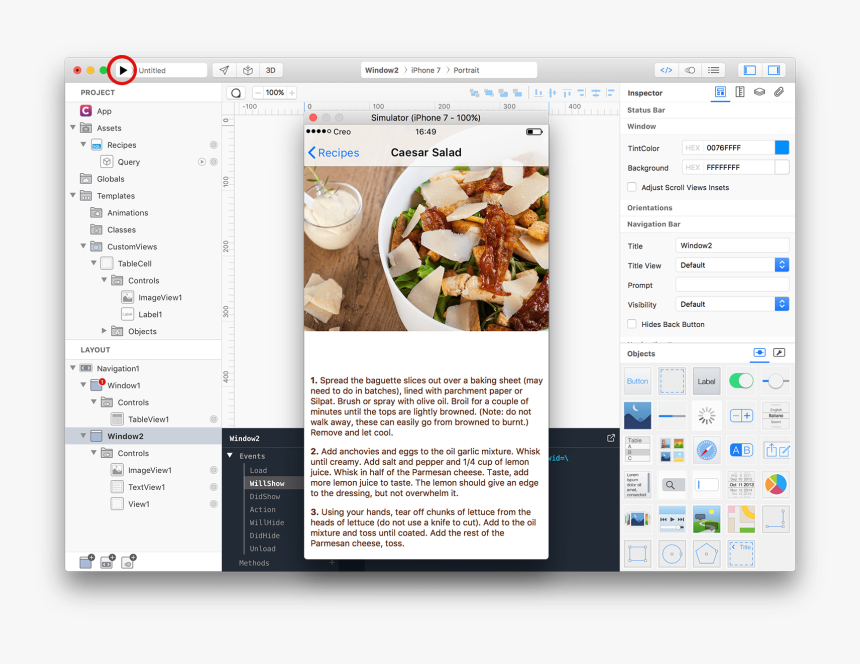Switch to the Methods tab in the code panel
860x664 pixels.
tap(253, 562)
